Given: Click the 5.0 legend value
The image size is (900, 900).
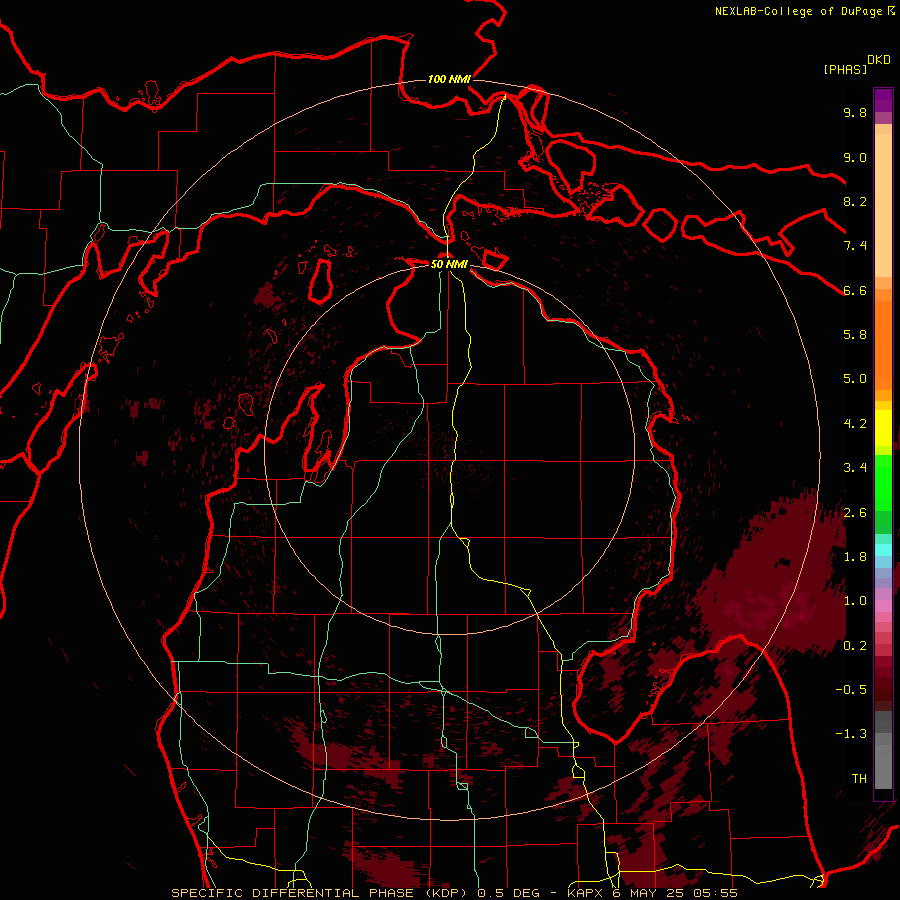Looking at the screenshot, I should 855,379.
